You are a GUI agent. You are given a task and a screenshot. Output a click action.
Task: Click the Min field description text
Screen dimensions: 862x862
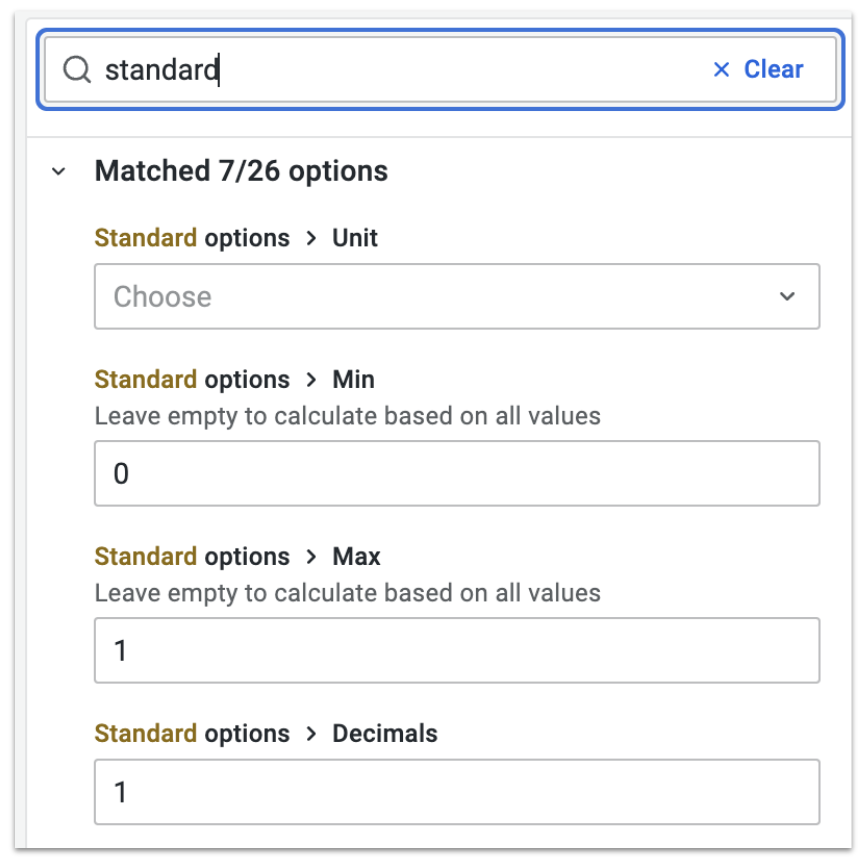347,416
